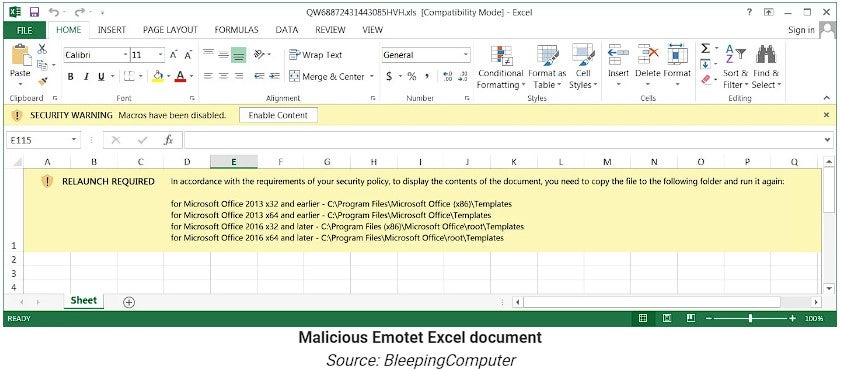Open the Number format dialog launcher
Image resolution: width=841 pixels, height=370 pixels.
click(467, 99)
